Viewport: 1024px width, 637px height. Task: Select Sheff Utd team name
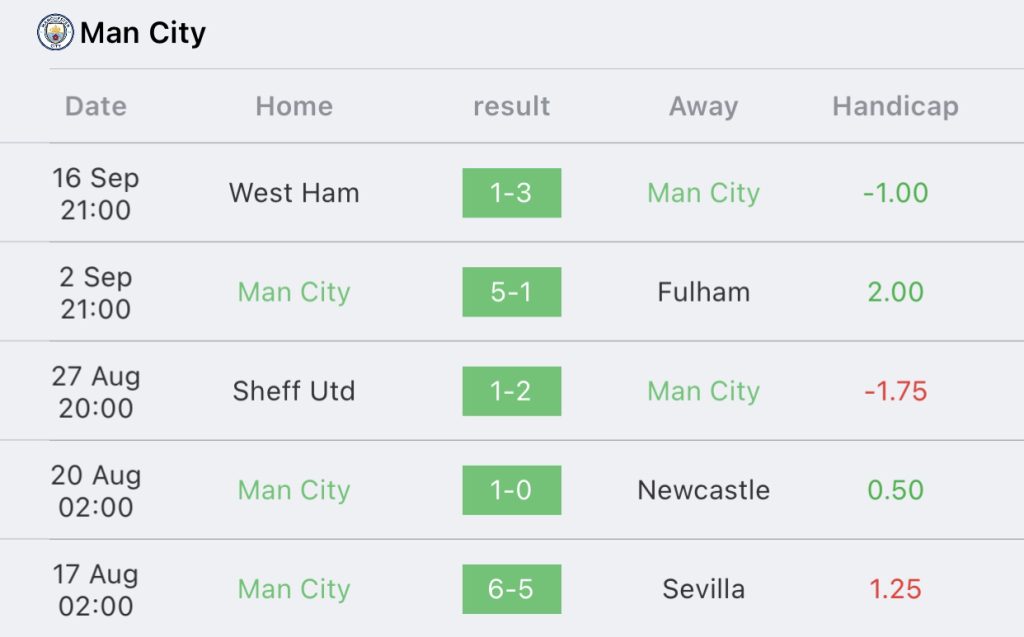[294, 391]
